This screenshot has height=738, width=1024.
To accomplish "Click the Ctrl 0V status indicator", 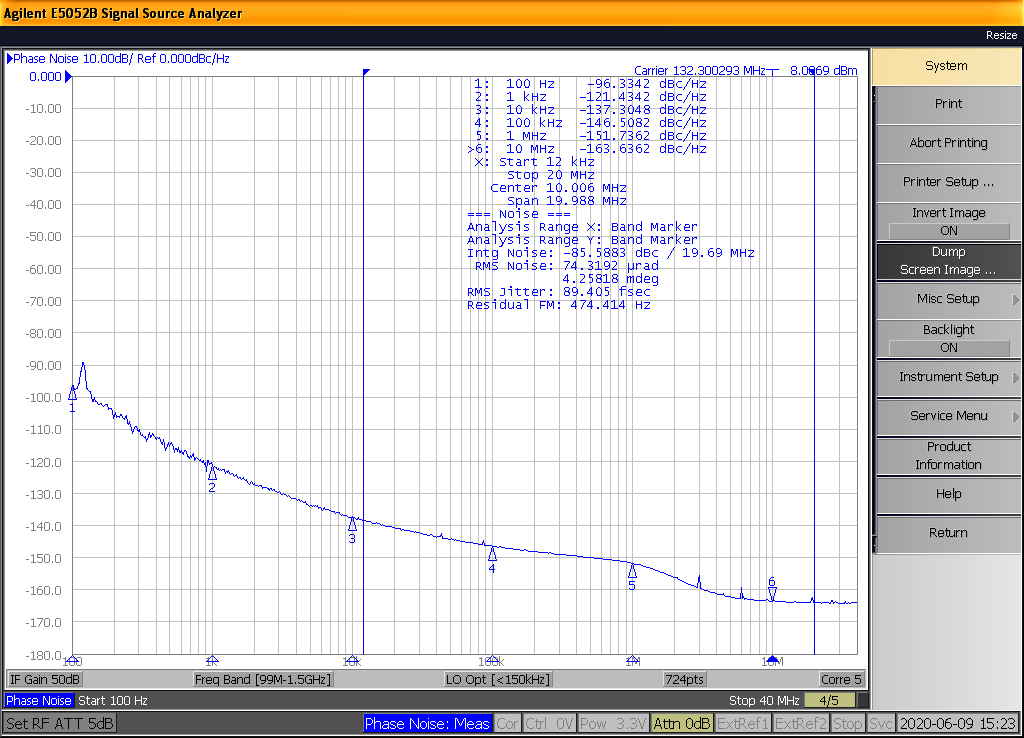I will (549, 724).
